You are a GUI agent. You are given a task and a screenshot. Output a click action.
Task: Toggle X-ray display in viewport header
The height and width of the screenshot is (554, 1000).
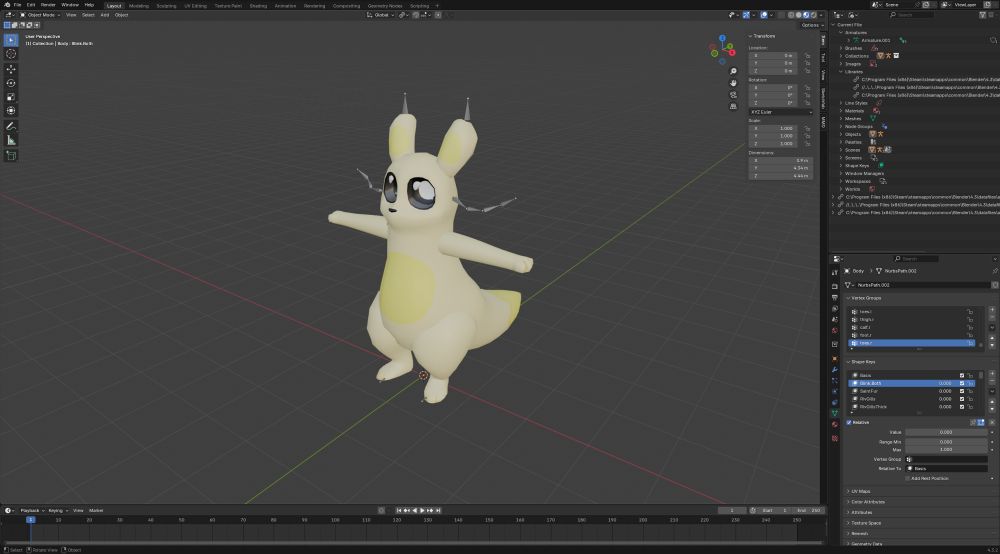pyautogui.click(x=779, y=15)
